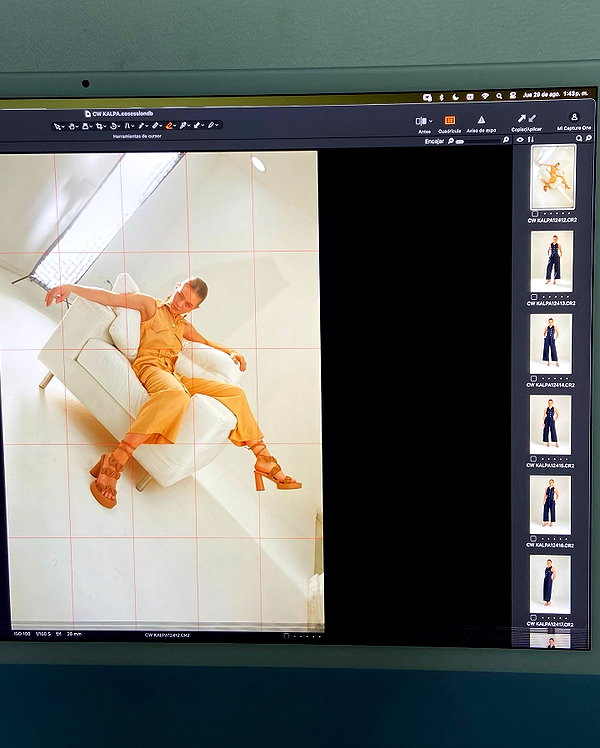Toggle the browser eye visibility icon

(520, 139)
